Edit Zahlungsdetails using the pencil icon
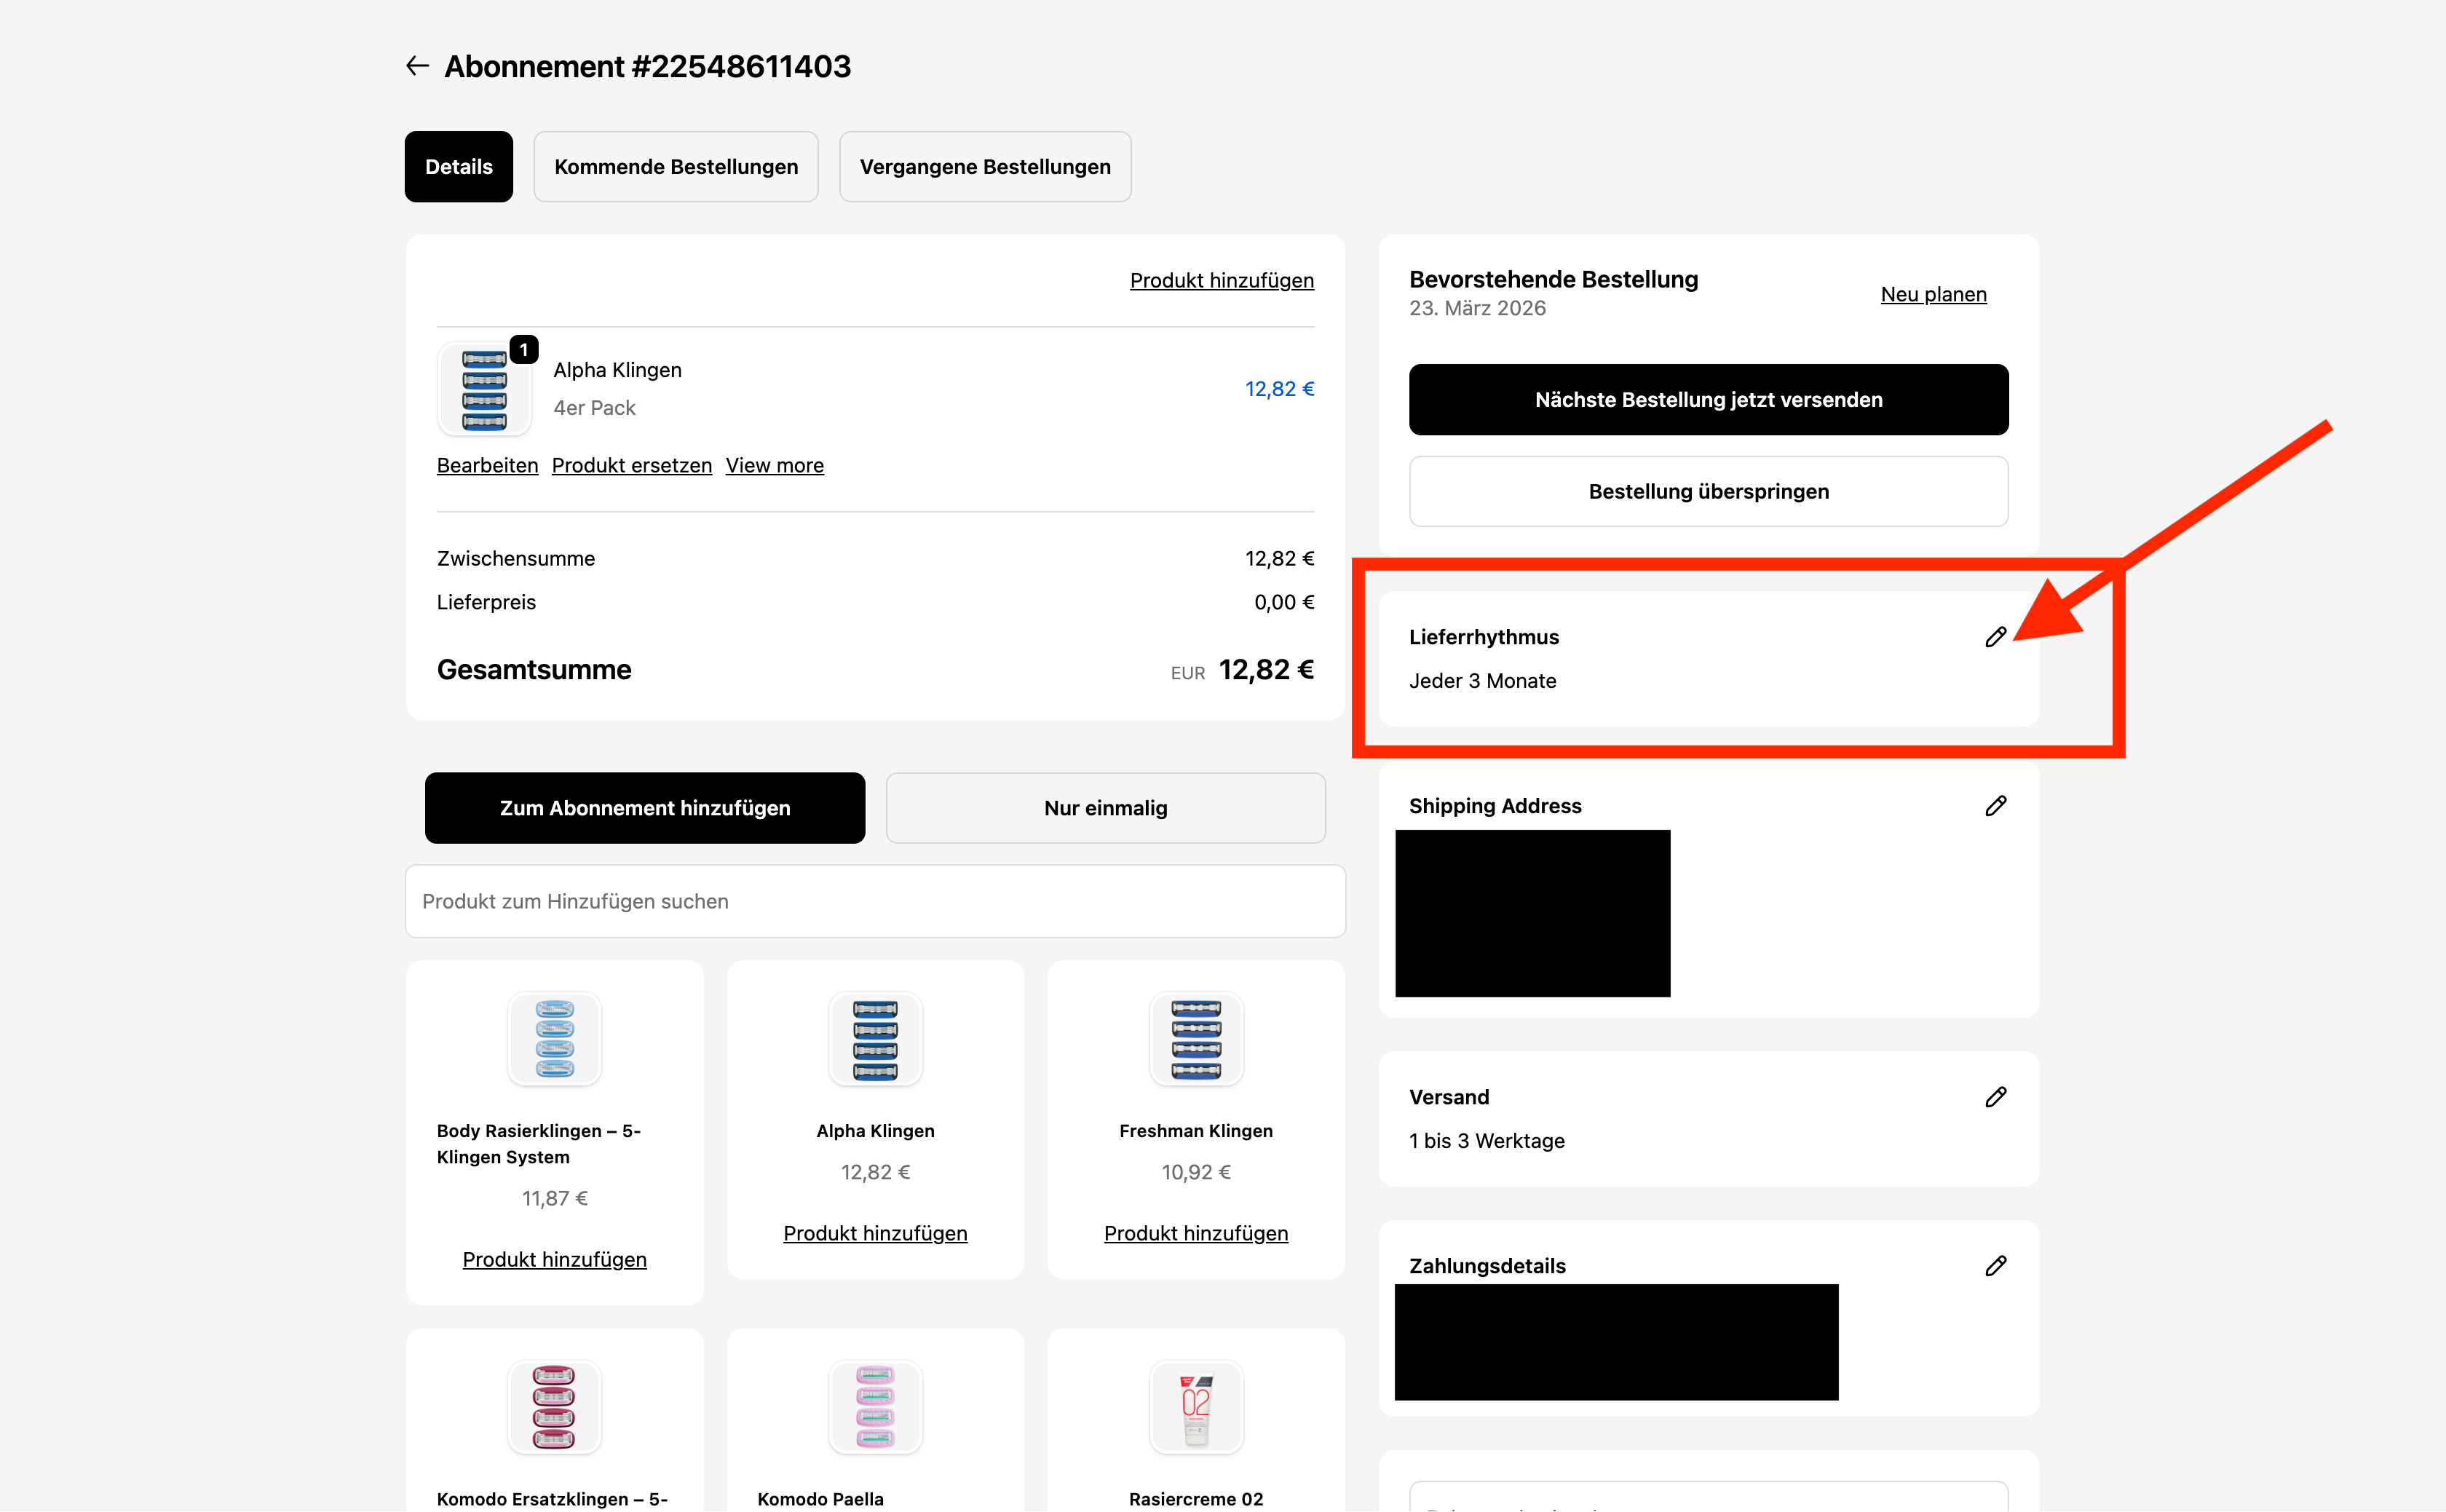 tap(1995, 1266)
